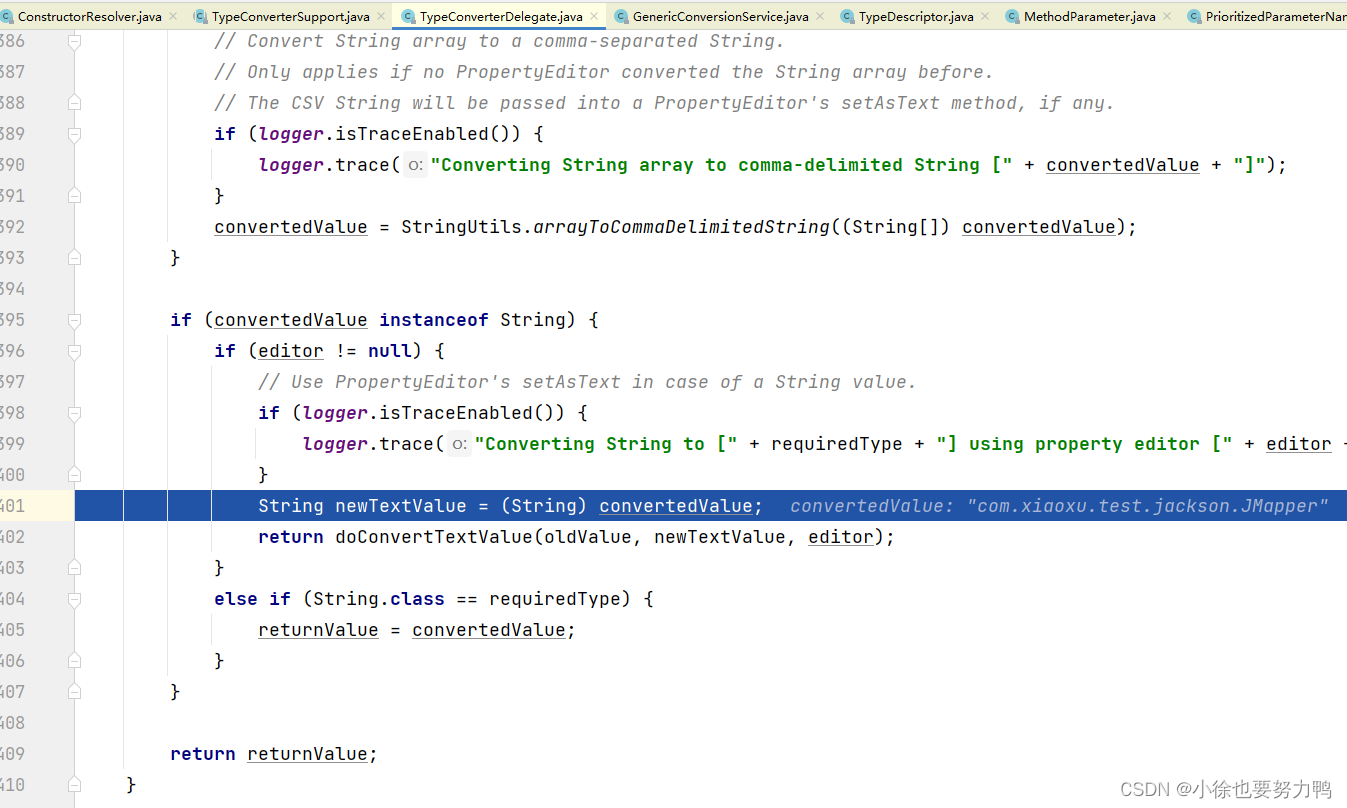
Task: Click 'String.class' in the else-if condition
Action: tap(379, 599)
